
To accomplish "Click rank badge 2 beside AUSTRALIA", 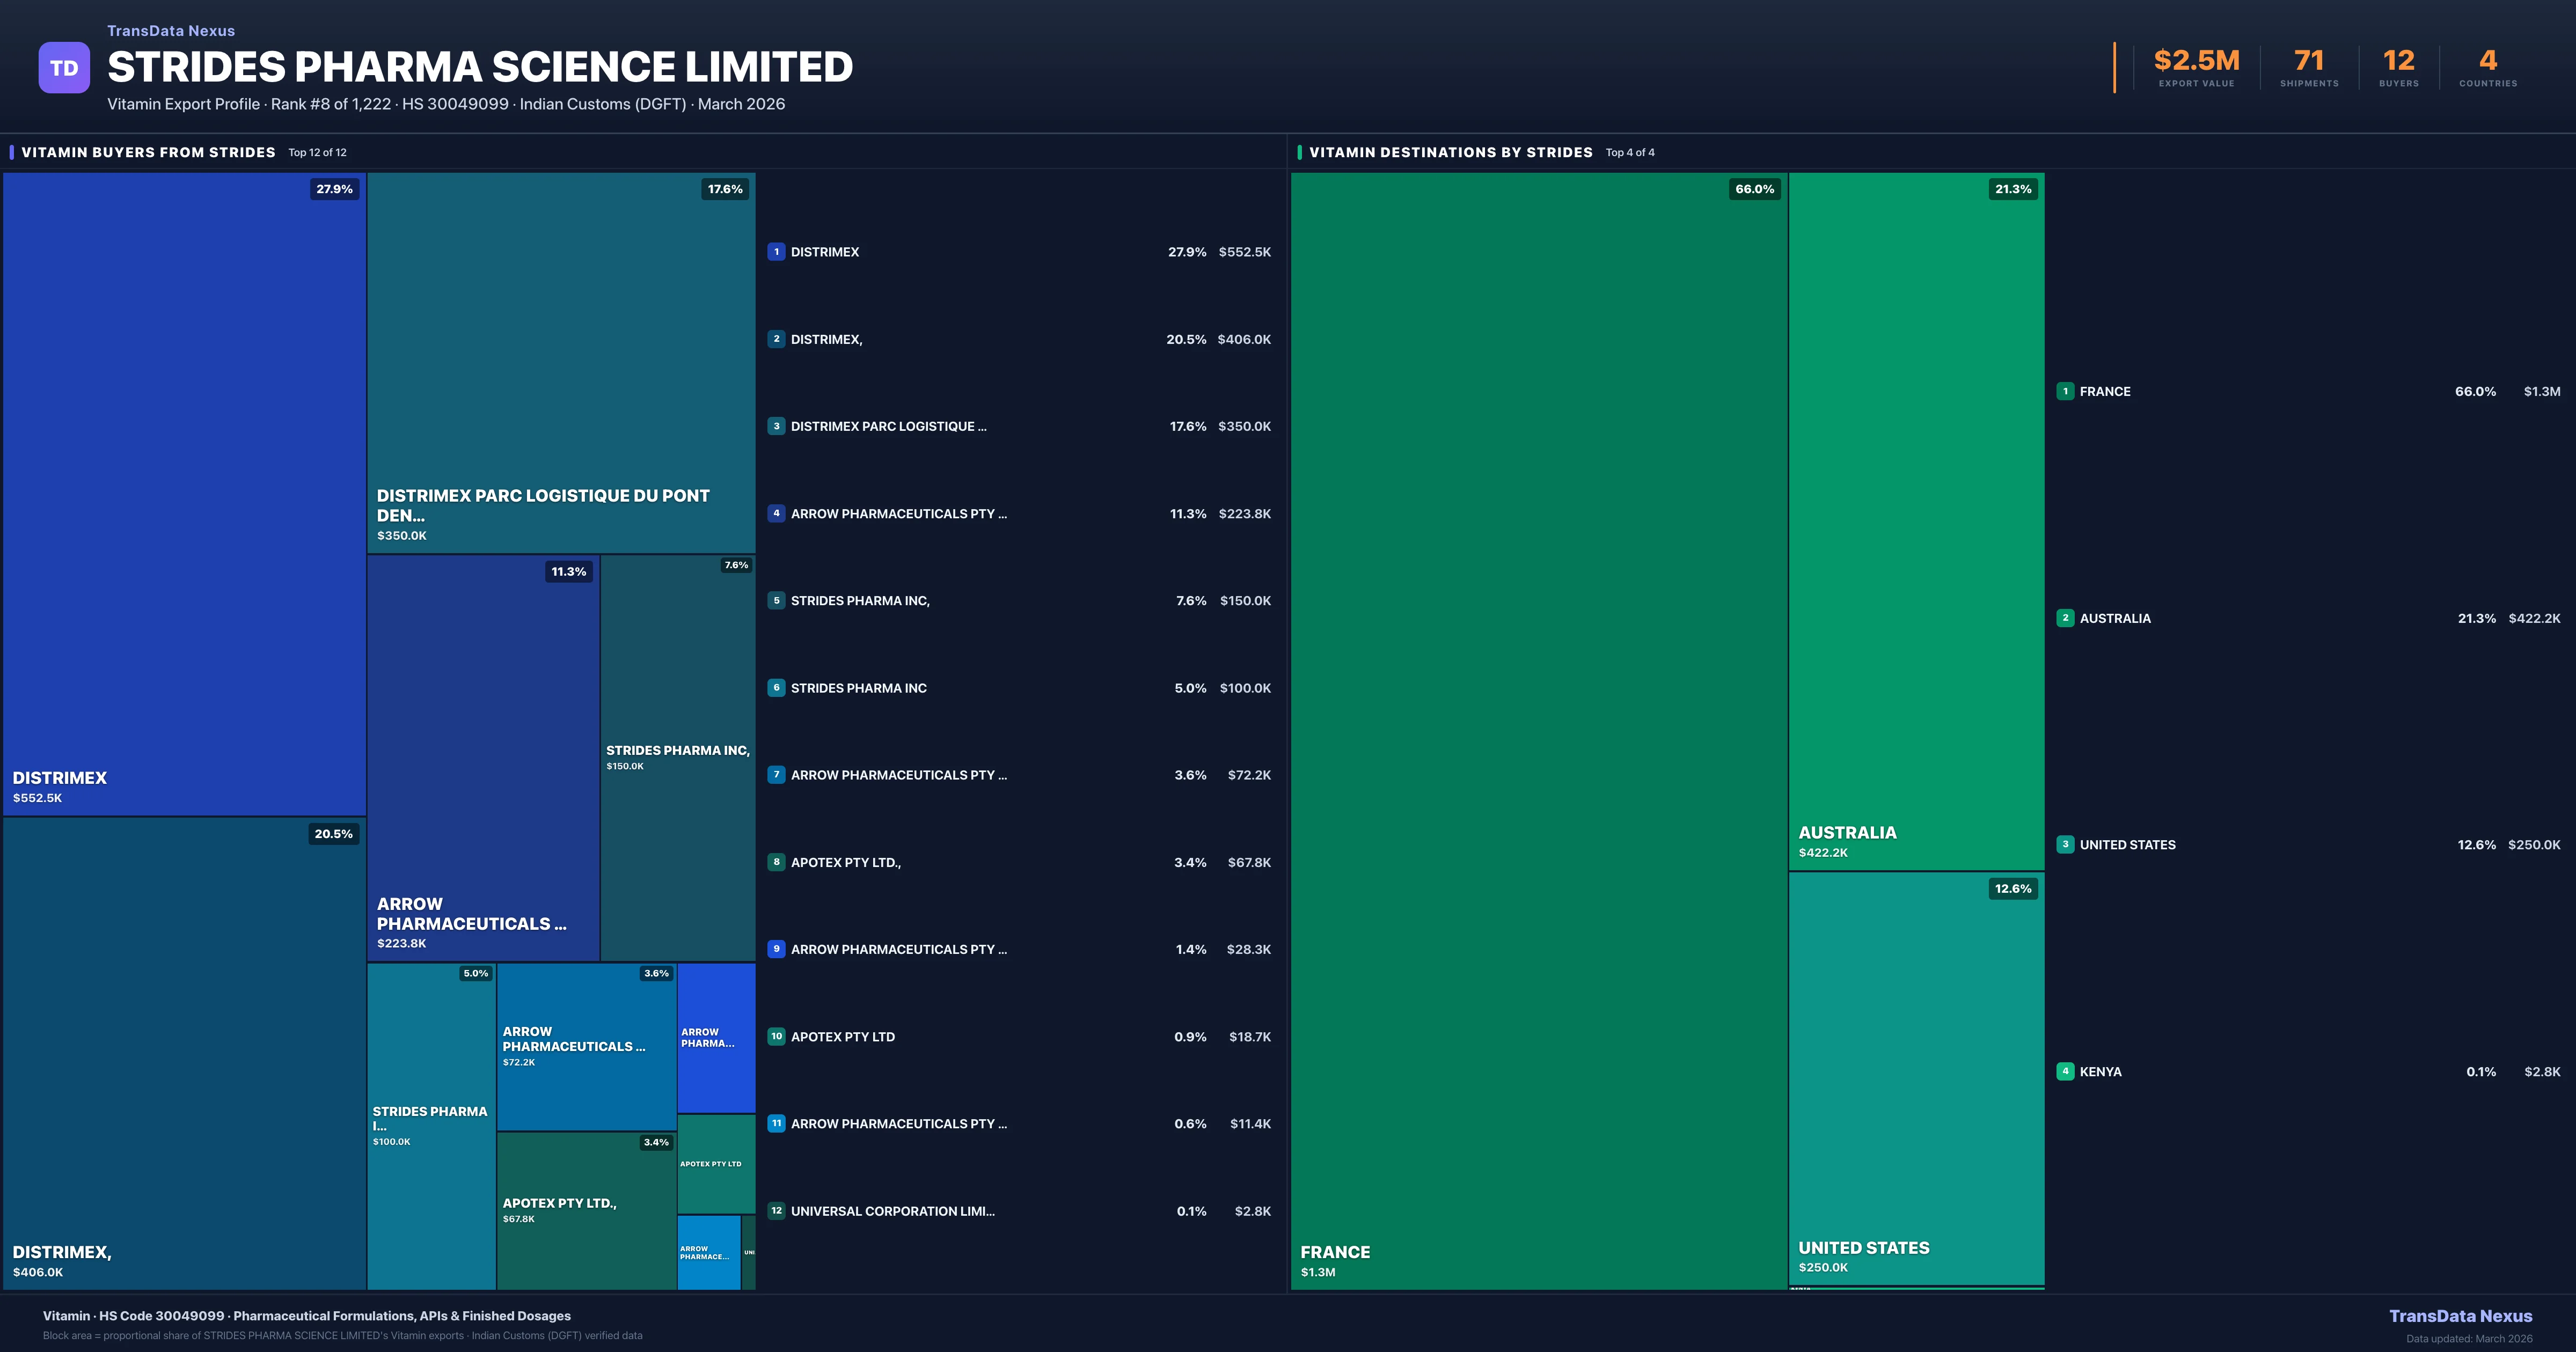I will tap(2065, 618).
